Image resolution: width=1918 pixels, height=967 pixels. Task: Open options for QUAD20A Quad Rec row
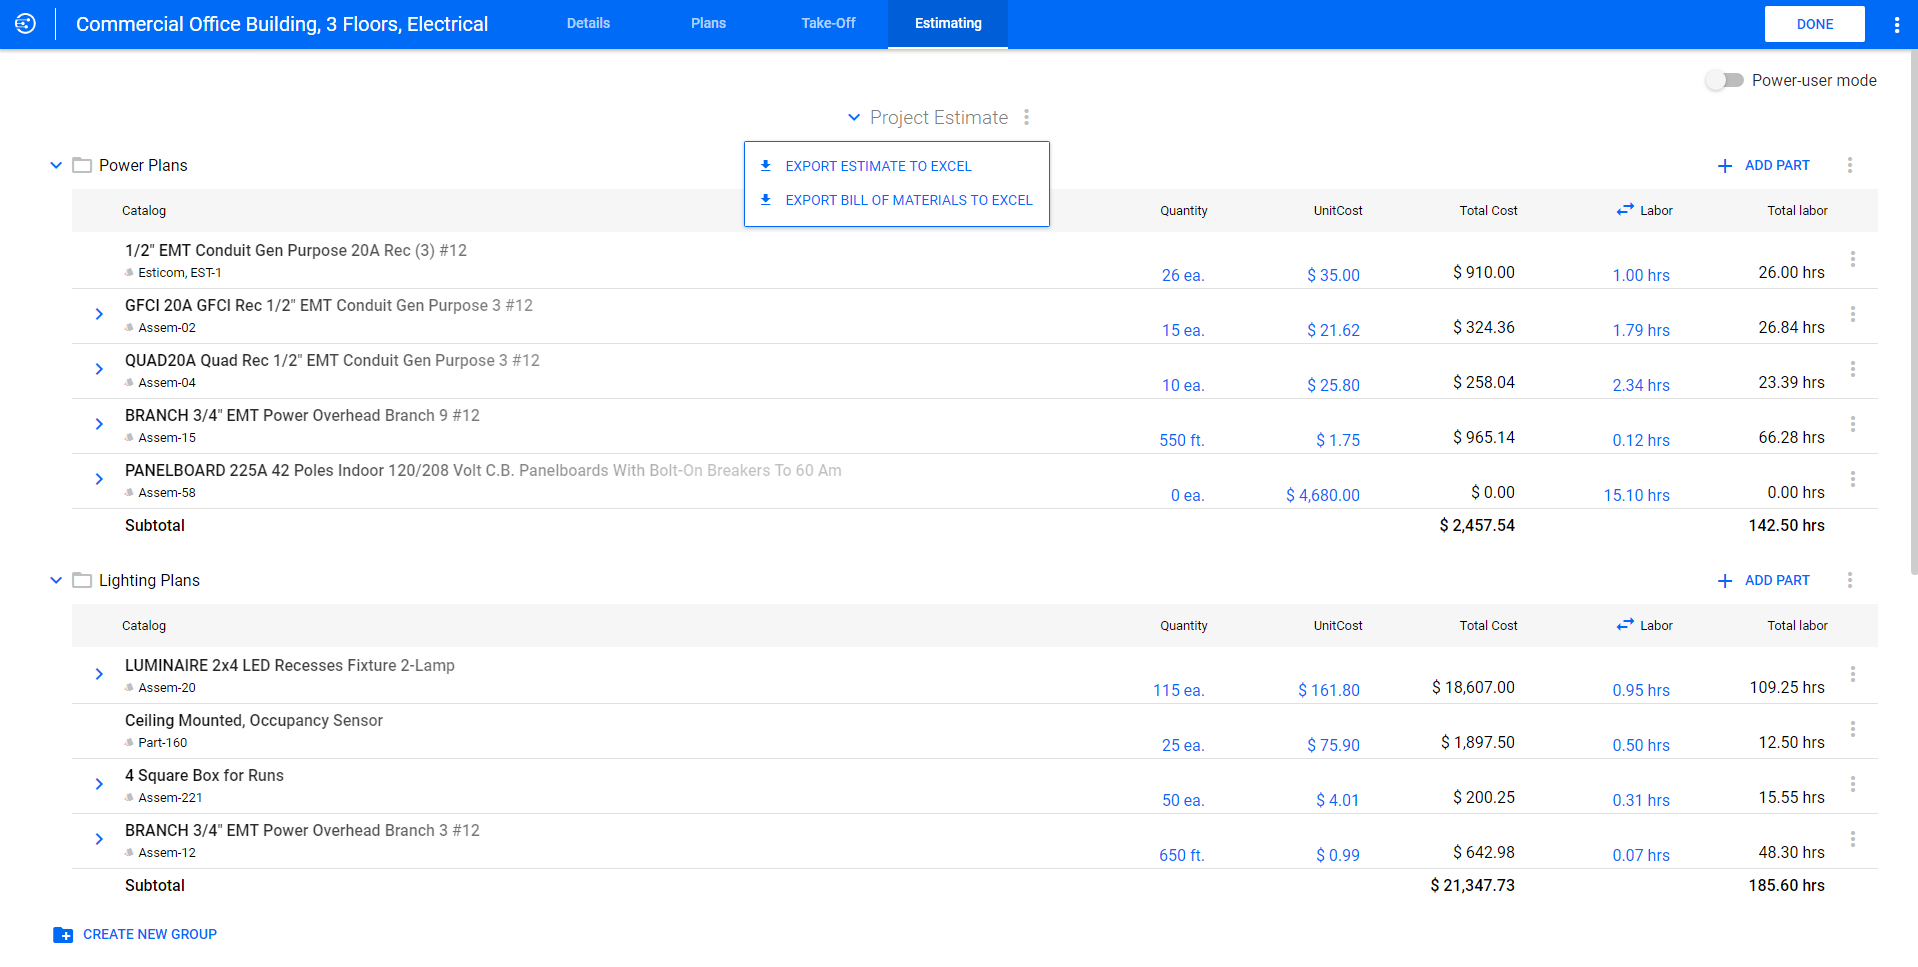[x=1853, y=369]
